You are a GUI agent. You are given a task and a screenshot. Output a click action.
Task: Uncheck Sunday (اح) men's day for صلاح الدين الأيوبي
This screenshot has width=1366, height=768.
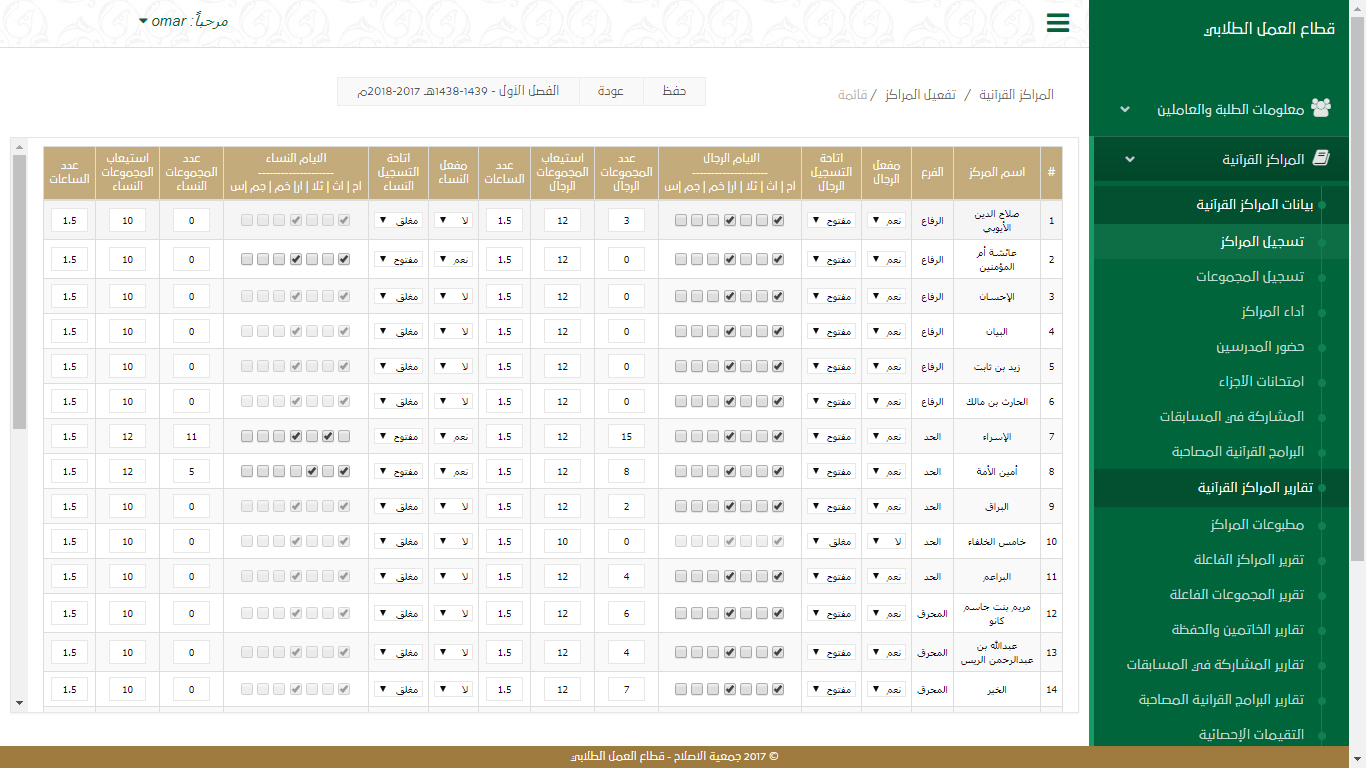[778, 220]
